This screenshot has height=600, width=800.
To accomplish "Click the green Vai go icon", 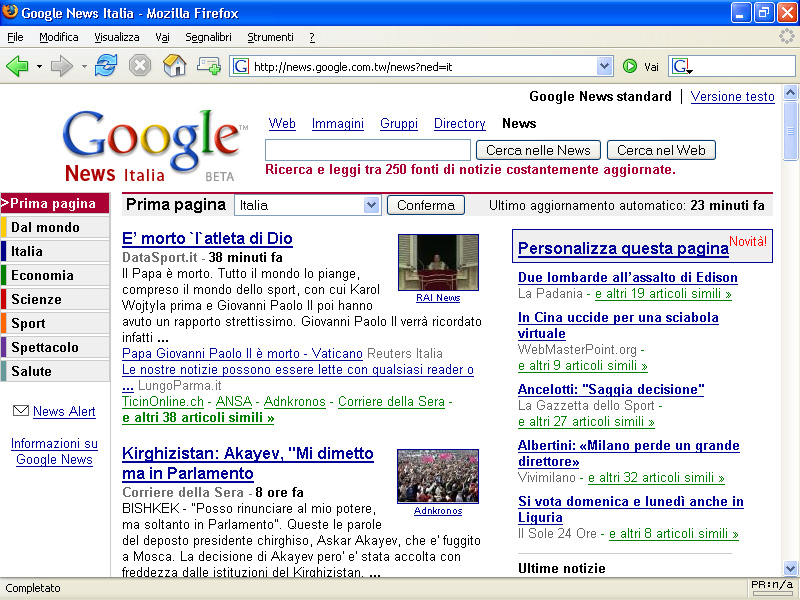I will tap(630, 66).
